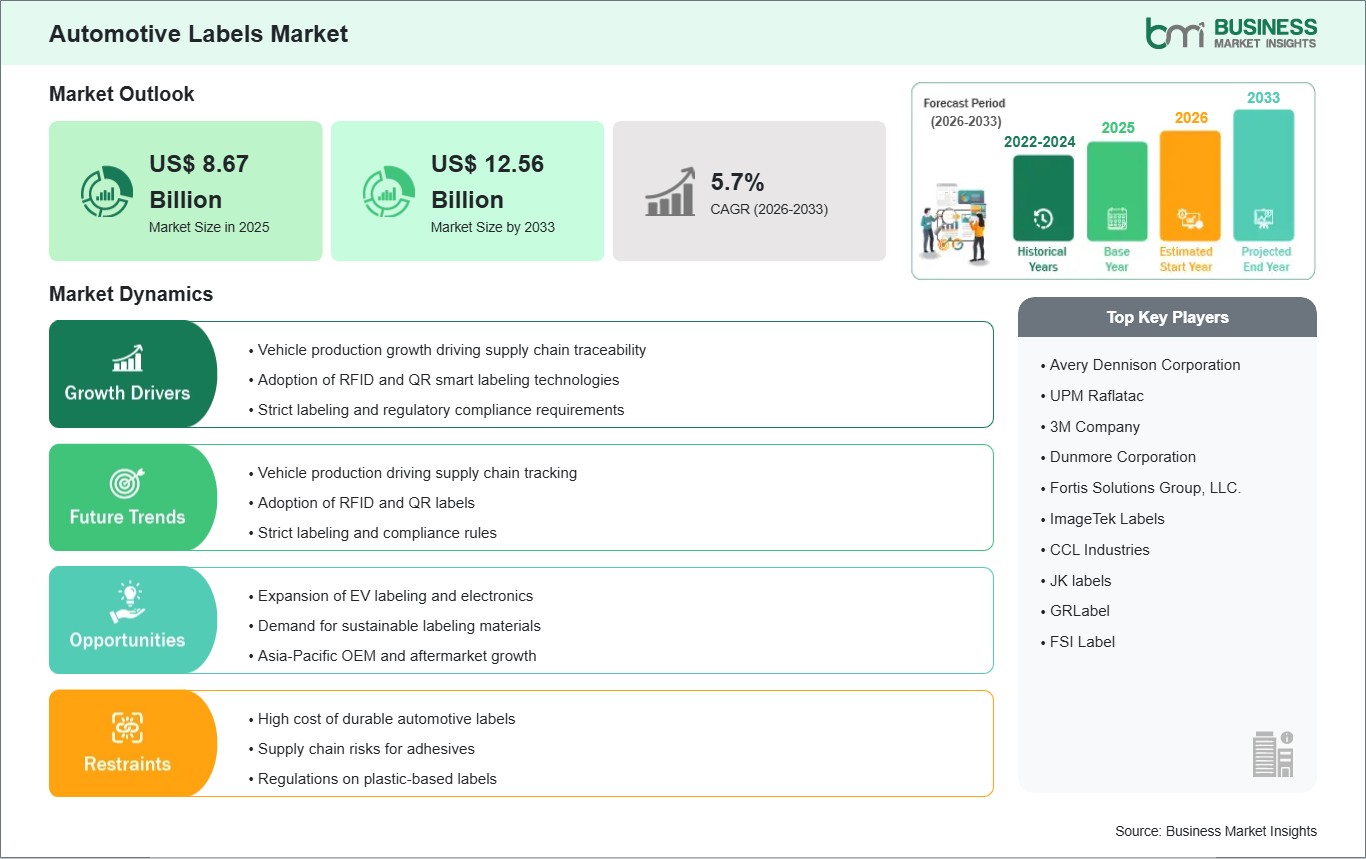The image size is (1366, 859).
Task: Click the Future Trends target icon
Action: click(127, 482)
